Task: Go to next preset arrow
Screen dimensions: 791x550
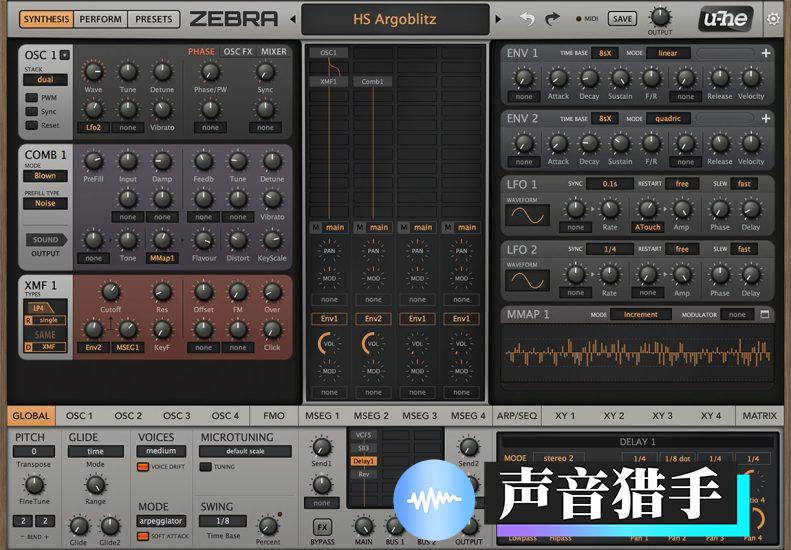Action: [498, 19]
